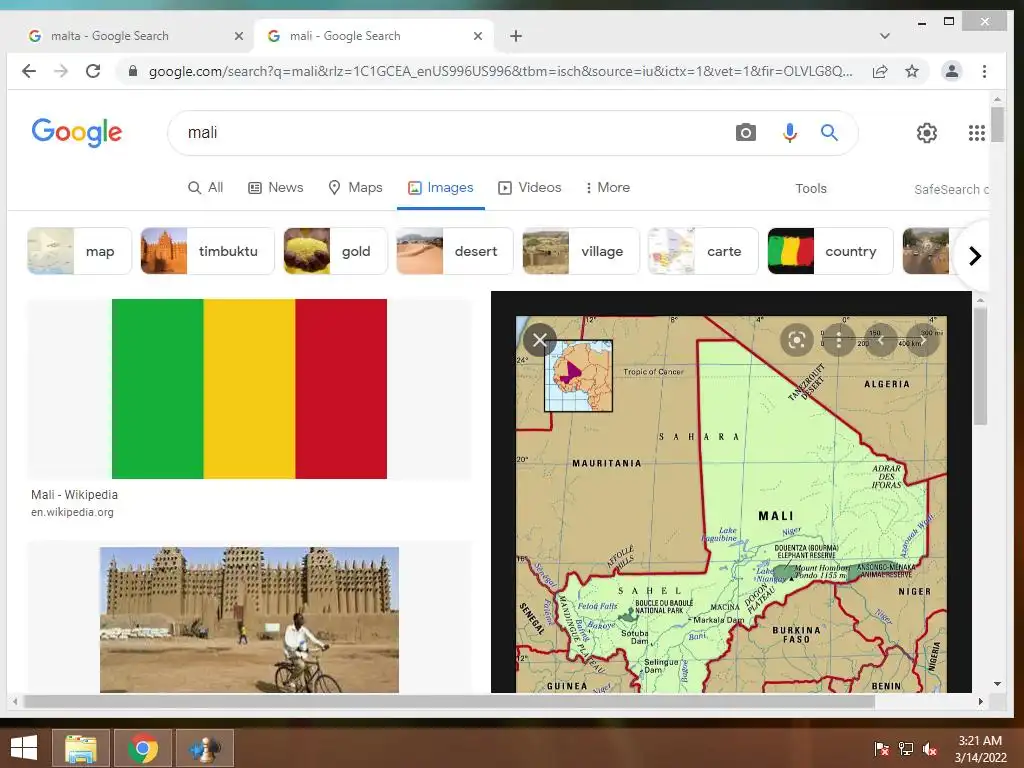The image size is (1024, 768).
Task: Open Chrome's three-dot menu
Action: [984, 71]
